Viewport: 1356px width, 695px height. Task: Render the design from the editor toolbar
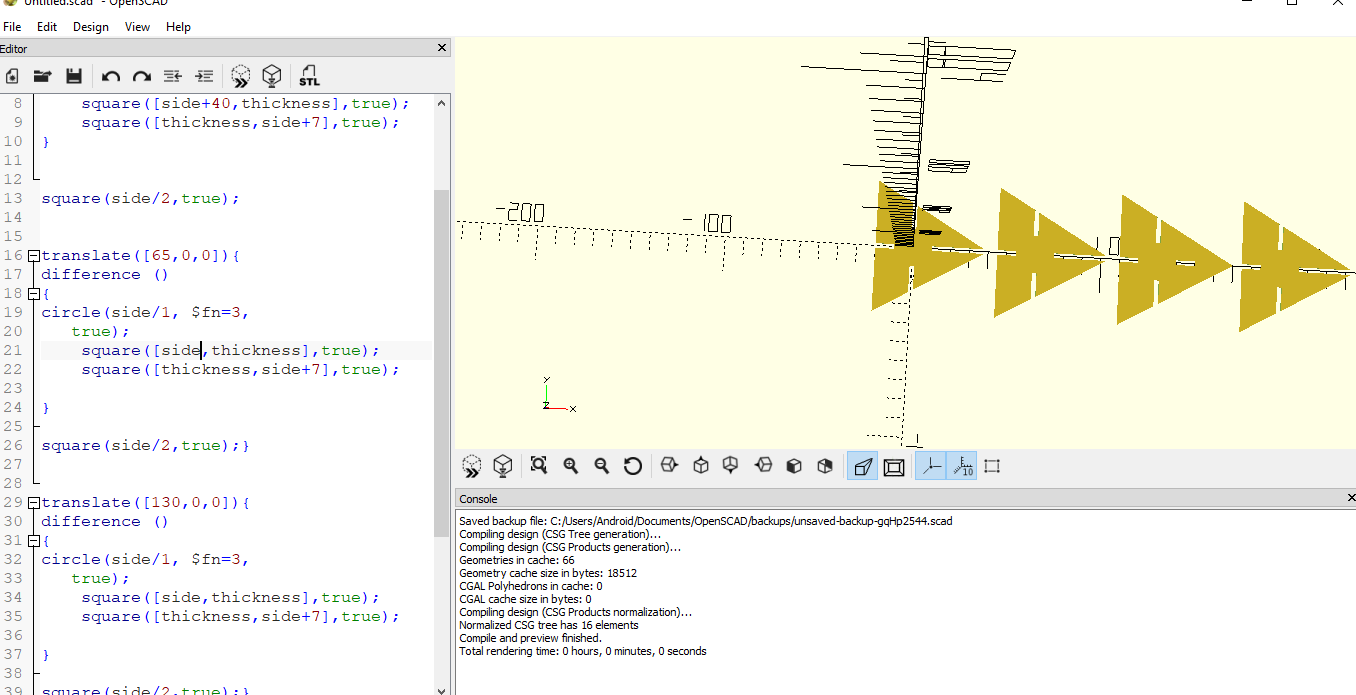click(x=271, y=76)
